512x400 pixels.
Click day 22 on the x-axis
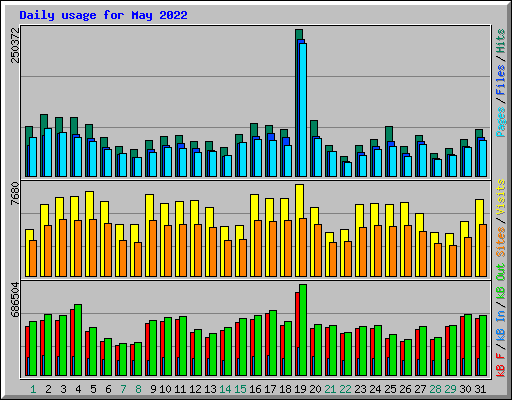point(345,389)
